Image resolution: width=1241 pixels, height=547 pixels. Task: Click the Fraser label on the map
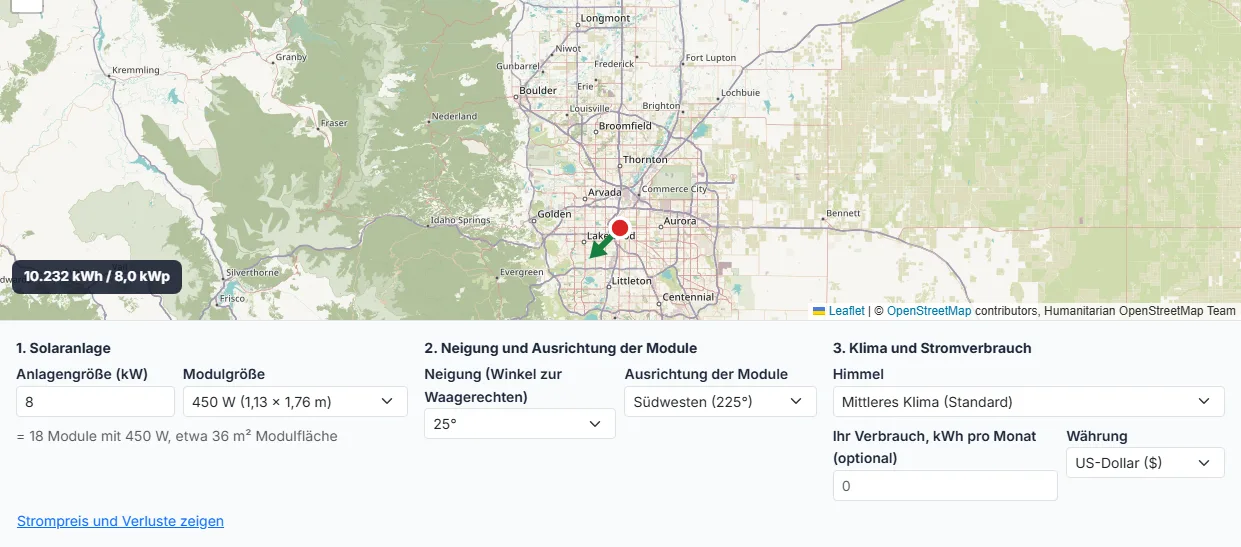(x=334, y=123)
